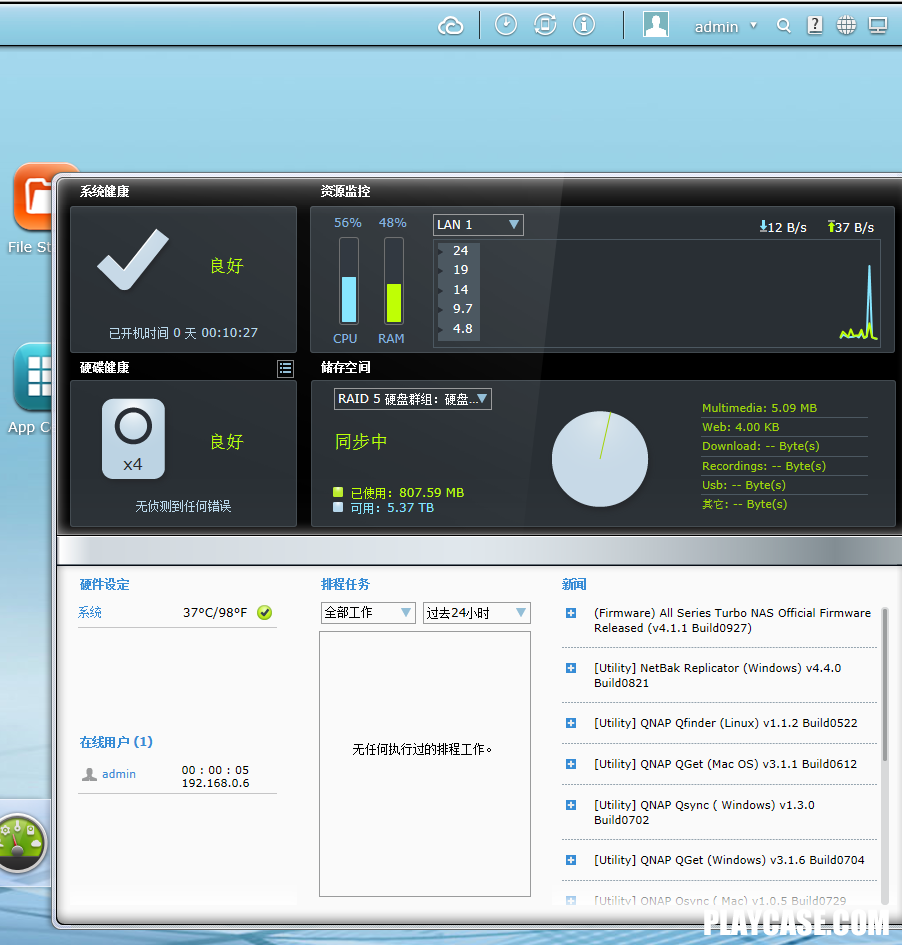Click the CPU usage bar
This screenshot has width=902, height=945.
tap(349, 281)
